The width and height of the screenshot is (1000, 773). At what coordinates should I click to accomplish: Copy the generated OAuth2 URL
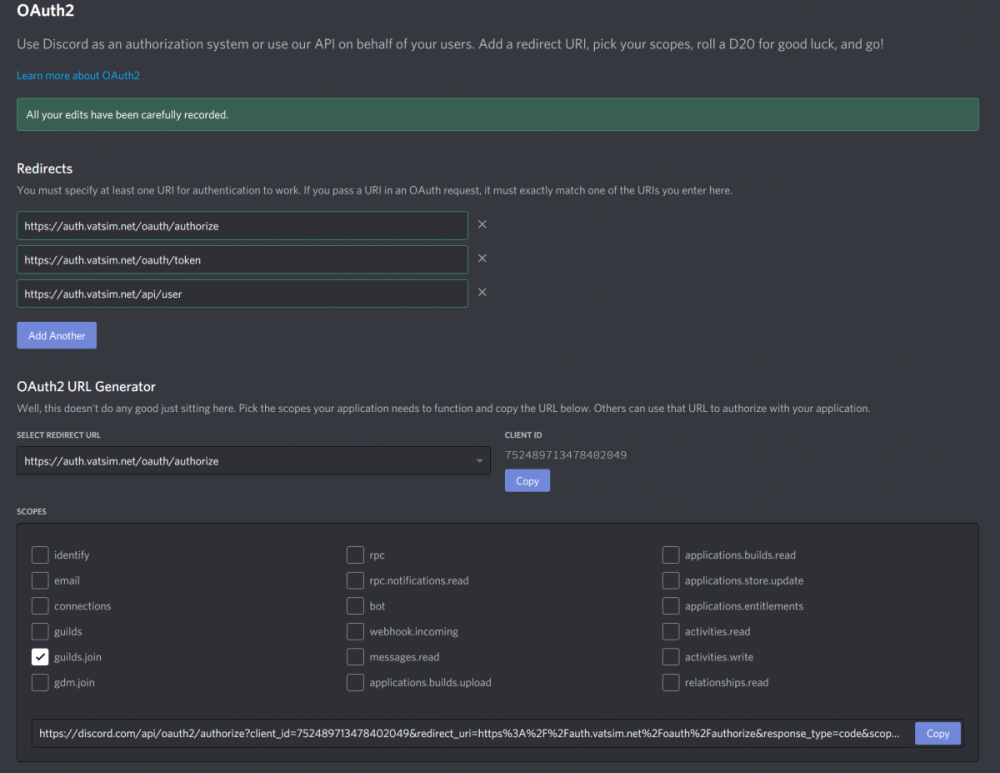coord(937,733)
